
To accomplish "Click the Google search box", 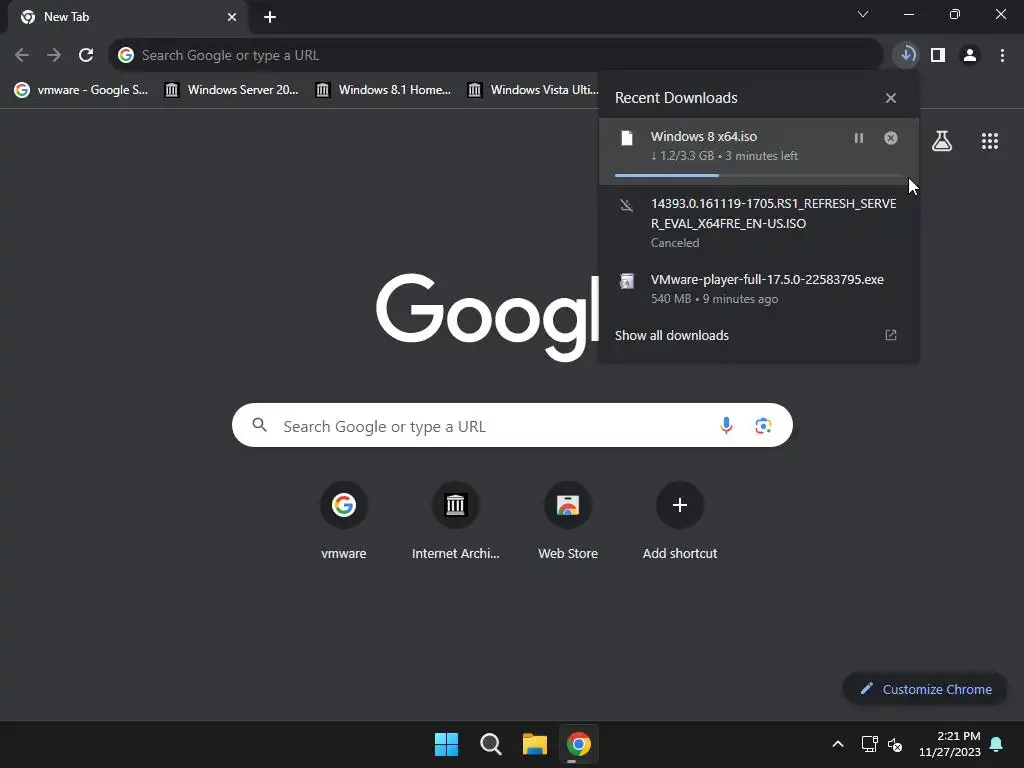I will coord(512,425).
